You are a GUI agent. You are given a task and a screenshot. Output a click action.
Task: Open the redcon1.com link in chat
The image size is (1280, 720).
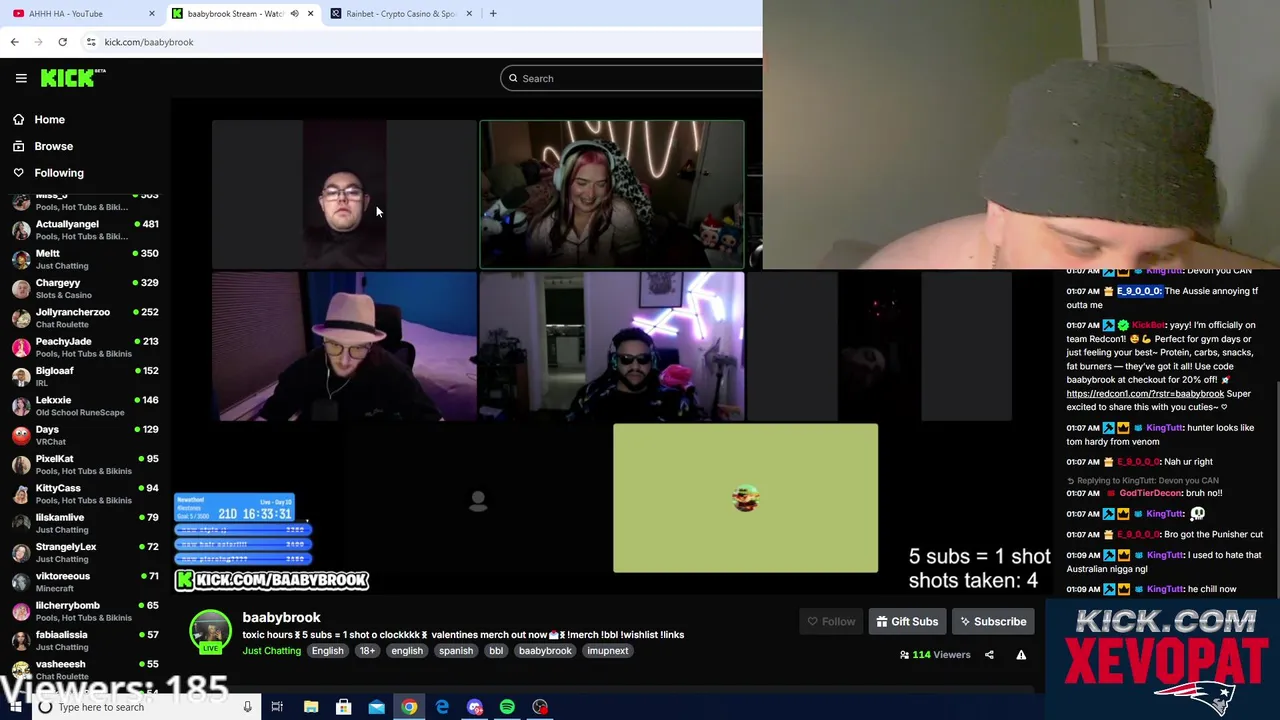point(1145,394)
